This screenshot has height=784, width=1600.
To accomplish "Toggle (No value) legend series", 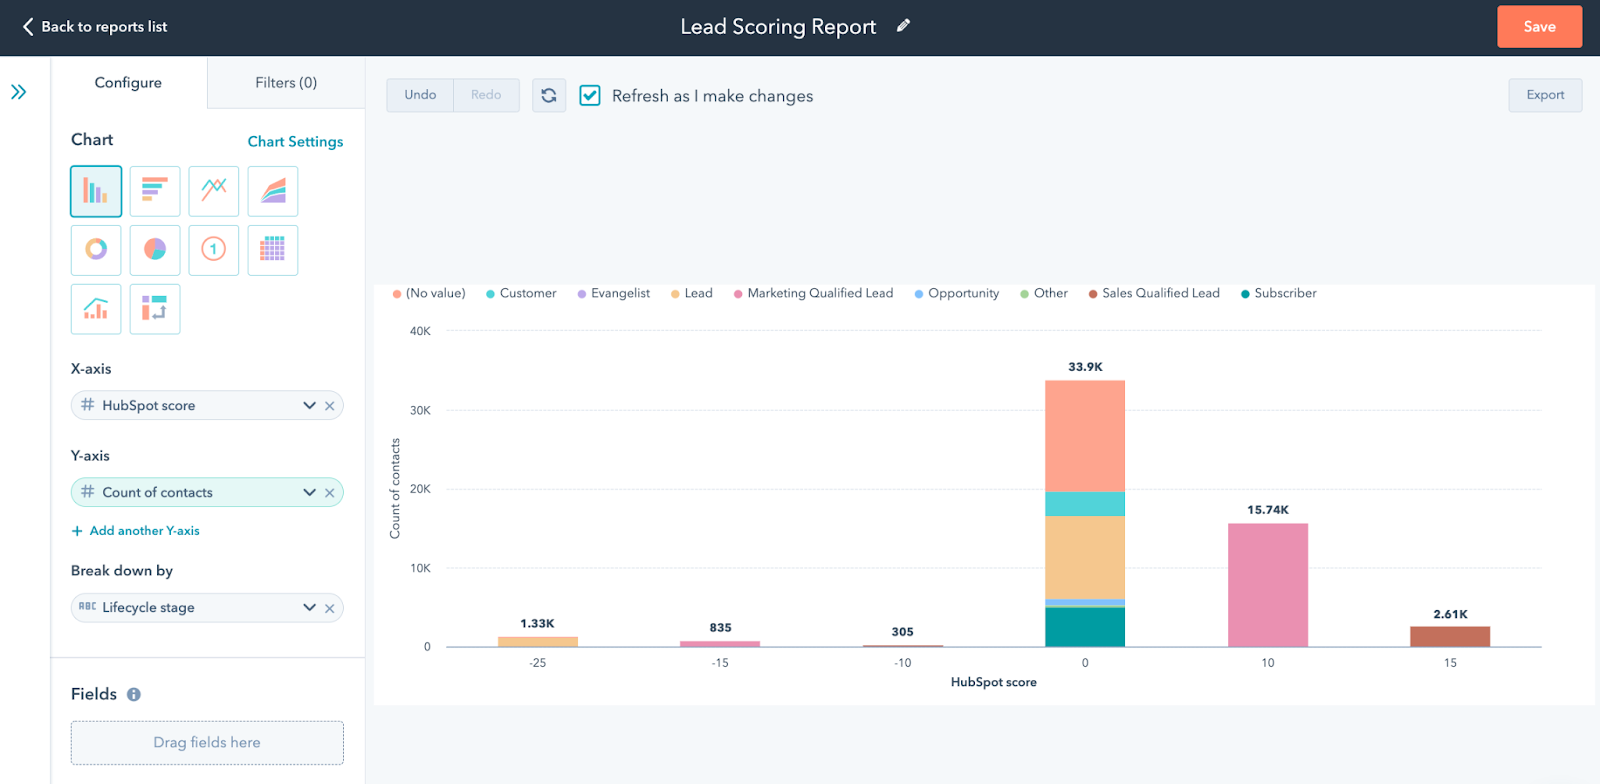I will coord(429,293).
